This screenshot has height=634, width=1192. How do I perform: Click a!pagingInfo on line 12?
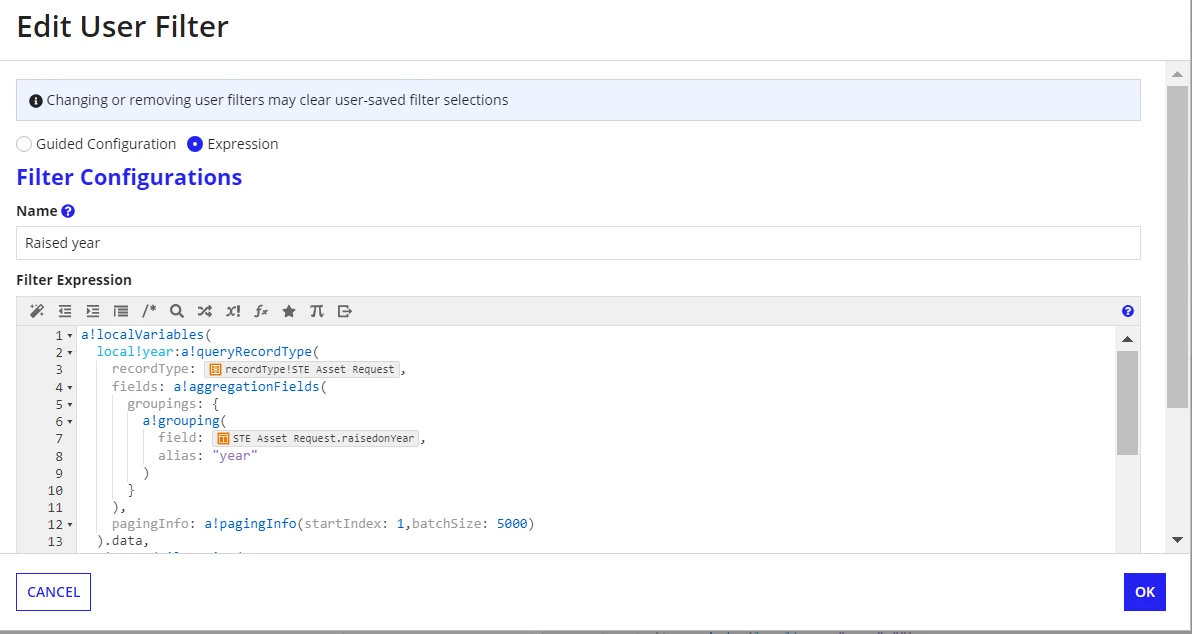click(250, 524)
